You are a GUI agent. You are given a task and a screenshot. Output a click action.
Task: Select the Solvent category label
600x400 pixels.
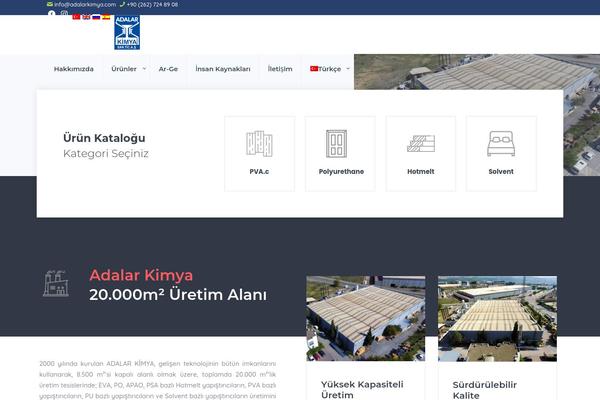click(501, 171)
